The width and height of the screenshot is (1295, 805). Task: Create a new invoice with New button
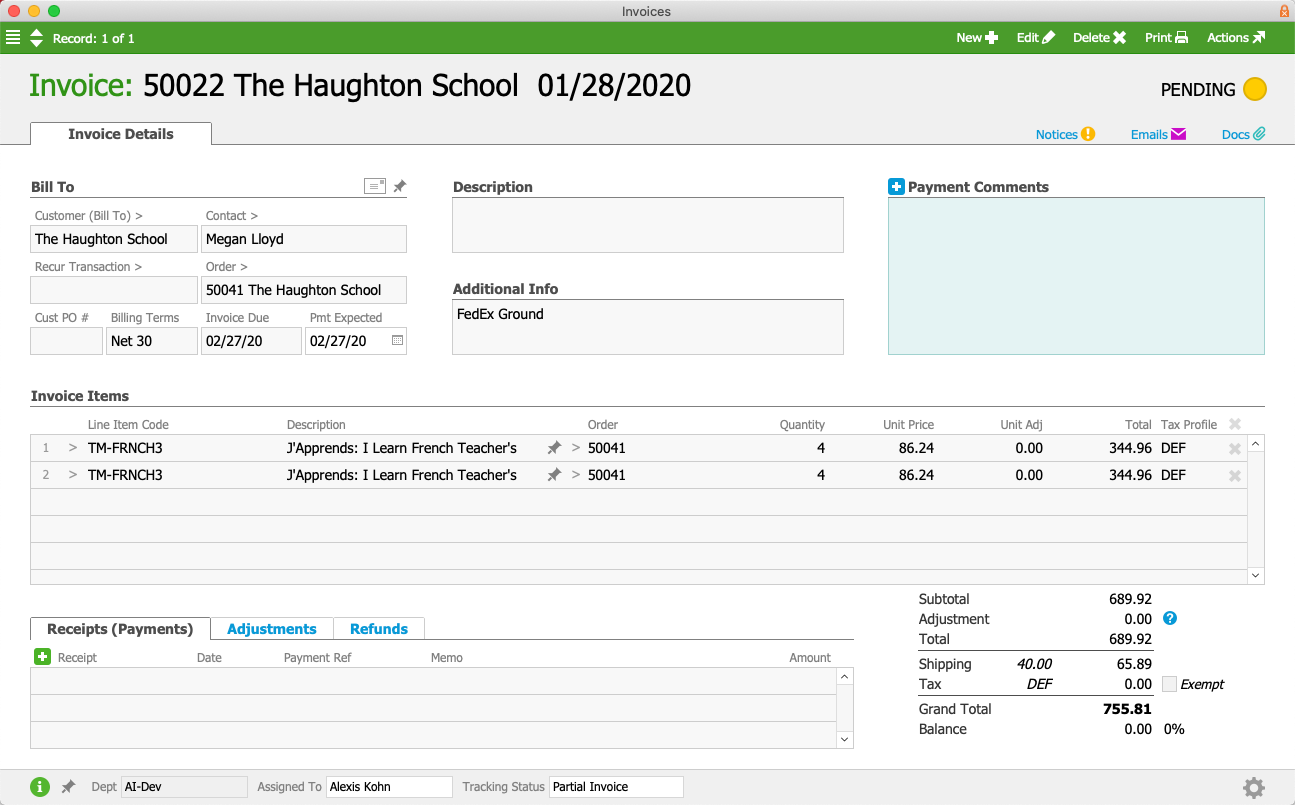coord(977,38)
